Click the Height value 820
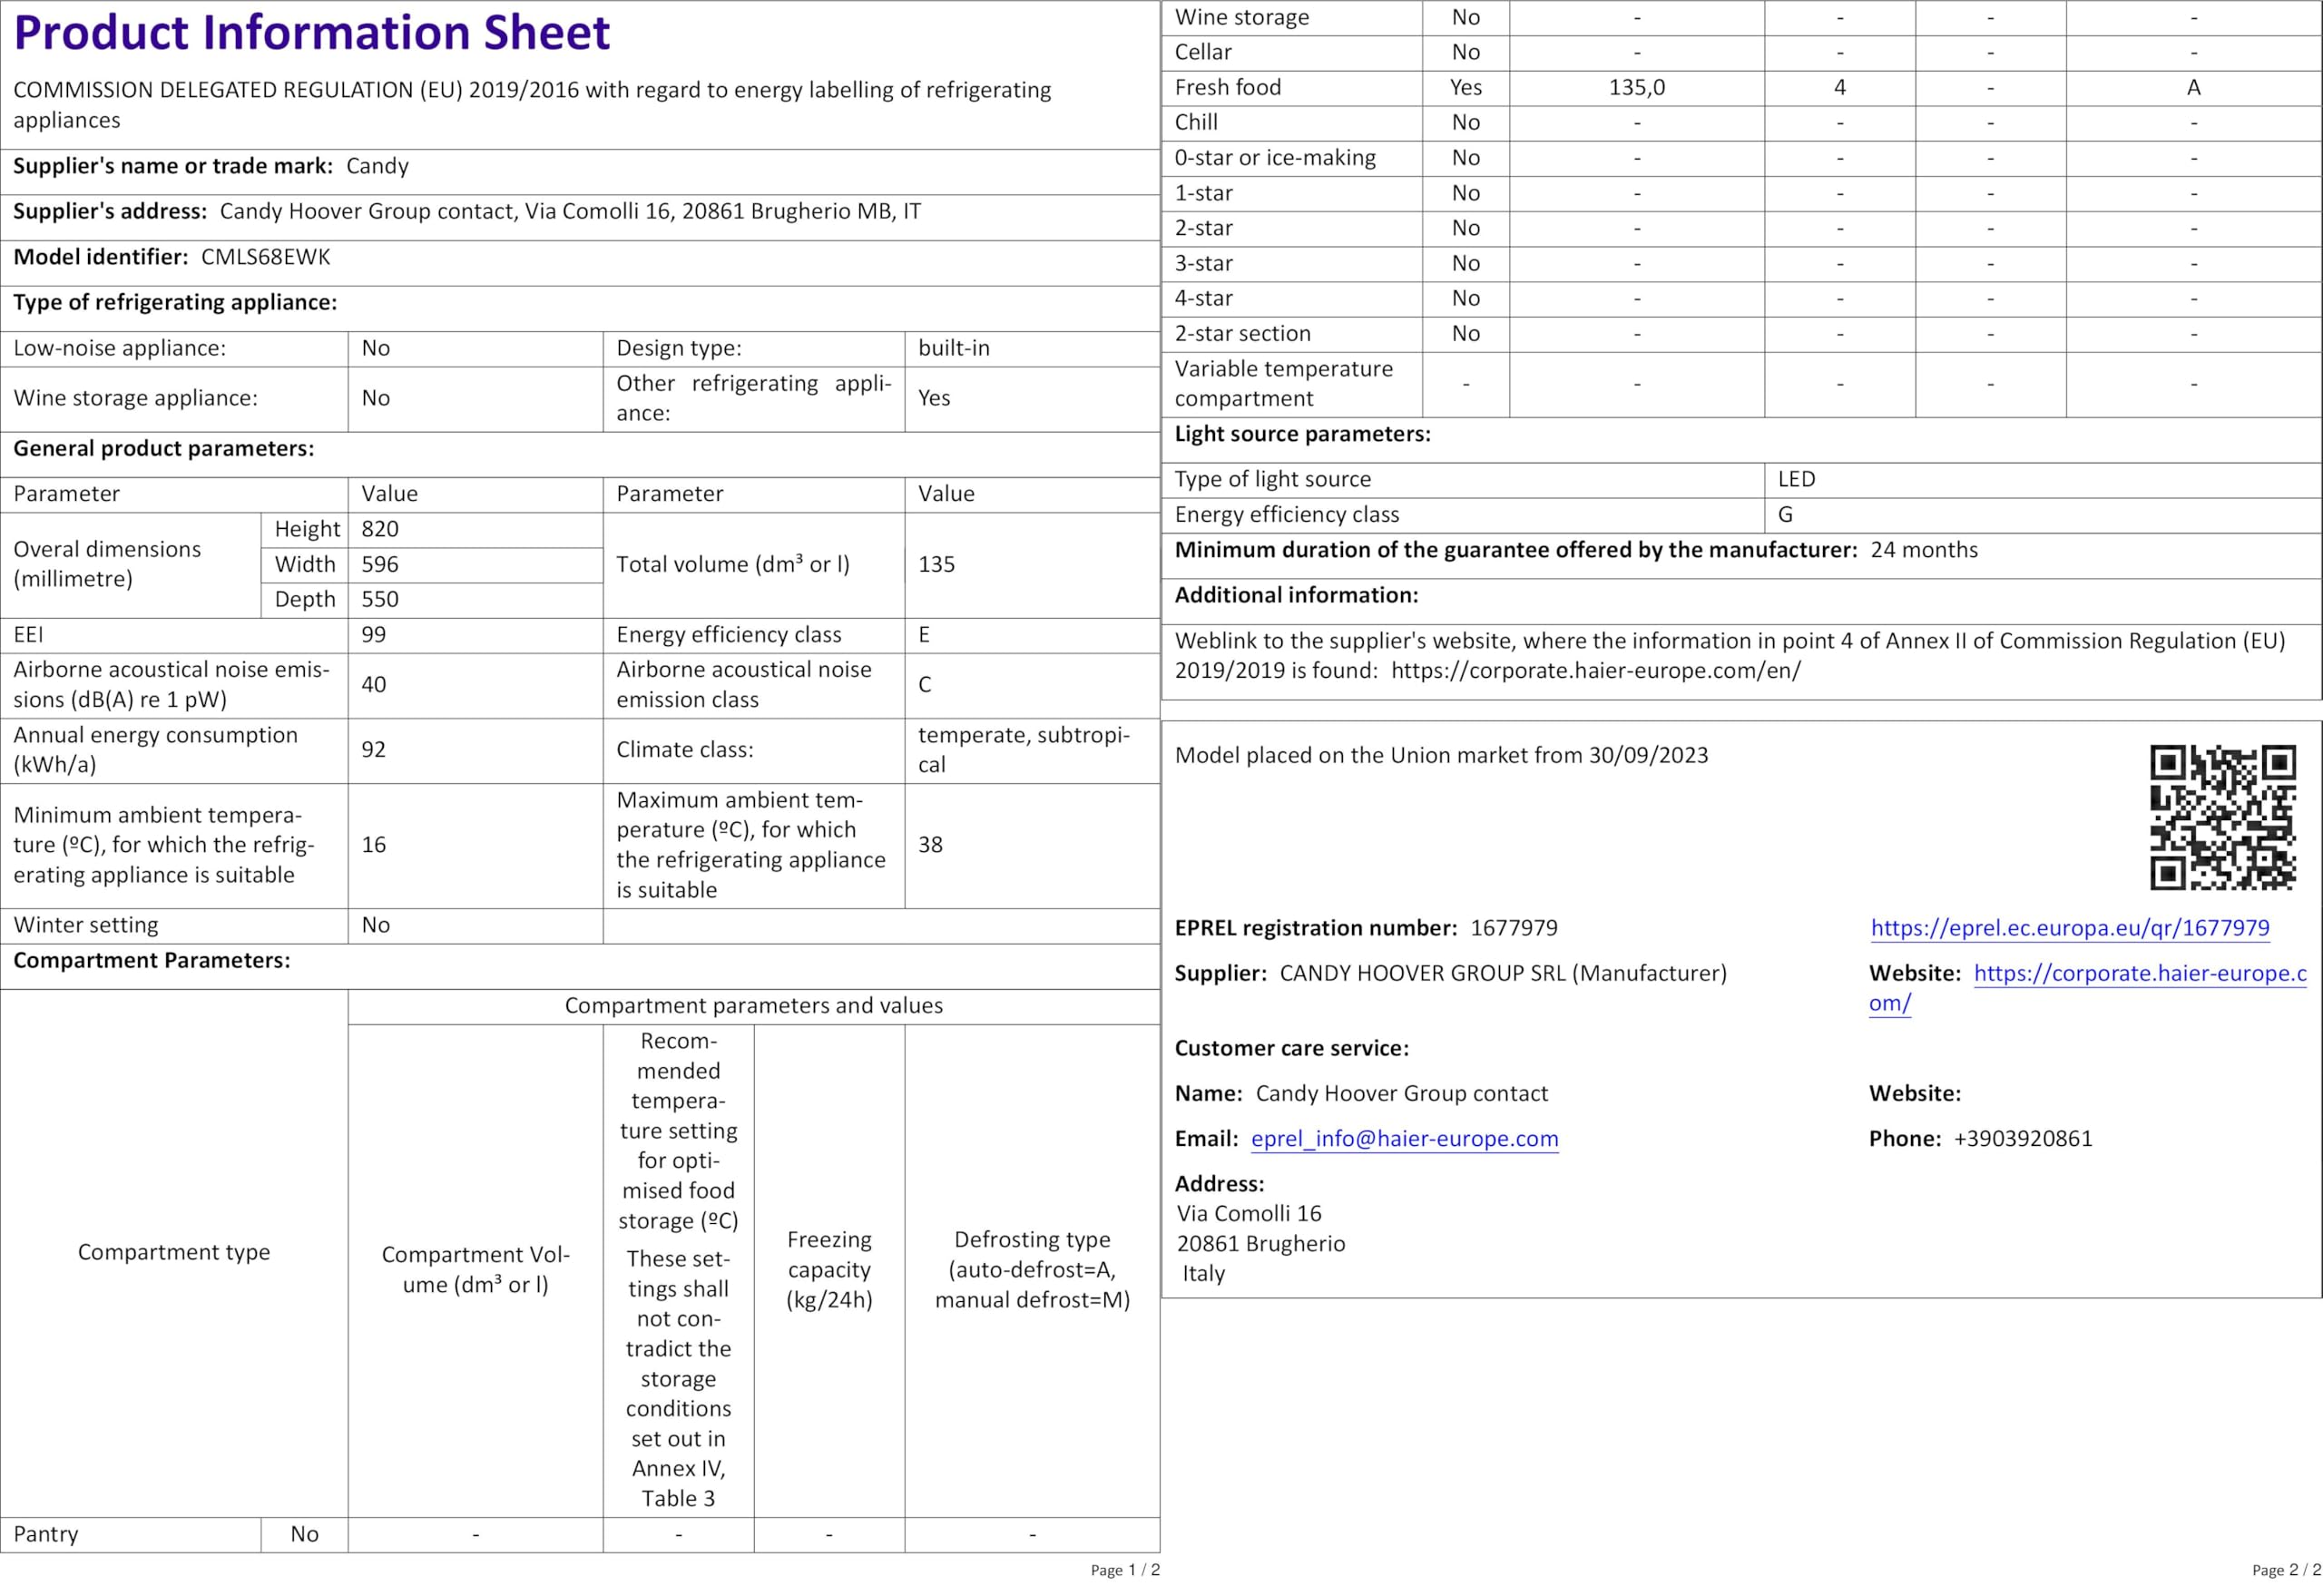 pos(380,529)
